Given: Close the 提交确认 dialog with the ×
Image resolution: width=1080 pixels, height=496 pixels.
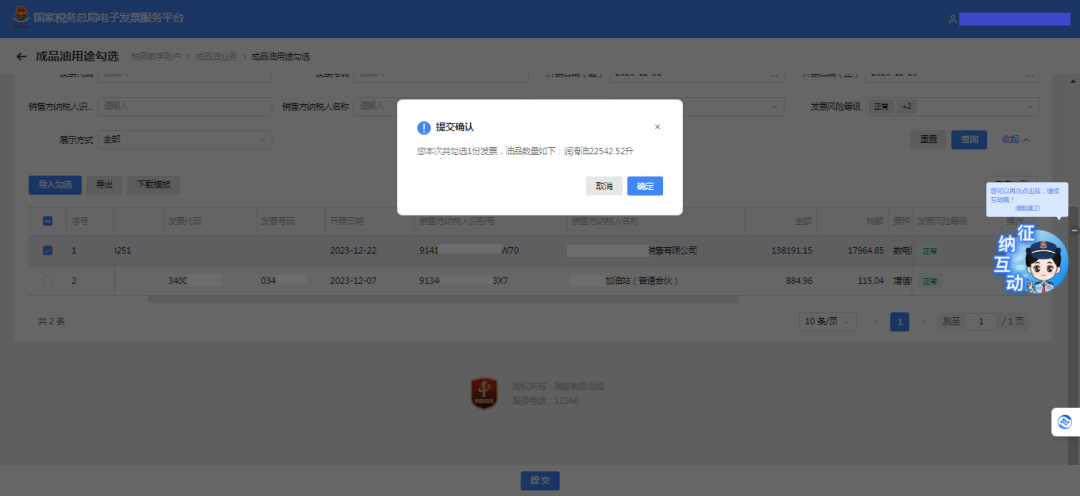Looking at the screenshot, I should coord(657,127).
